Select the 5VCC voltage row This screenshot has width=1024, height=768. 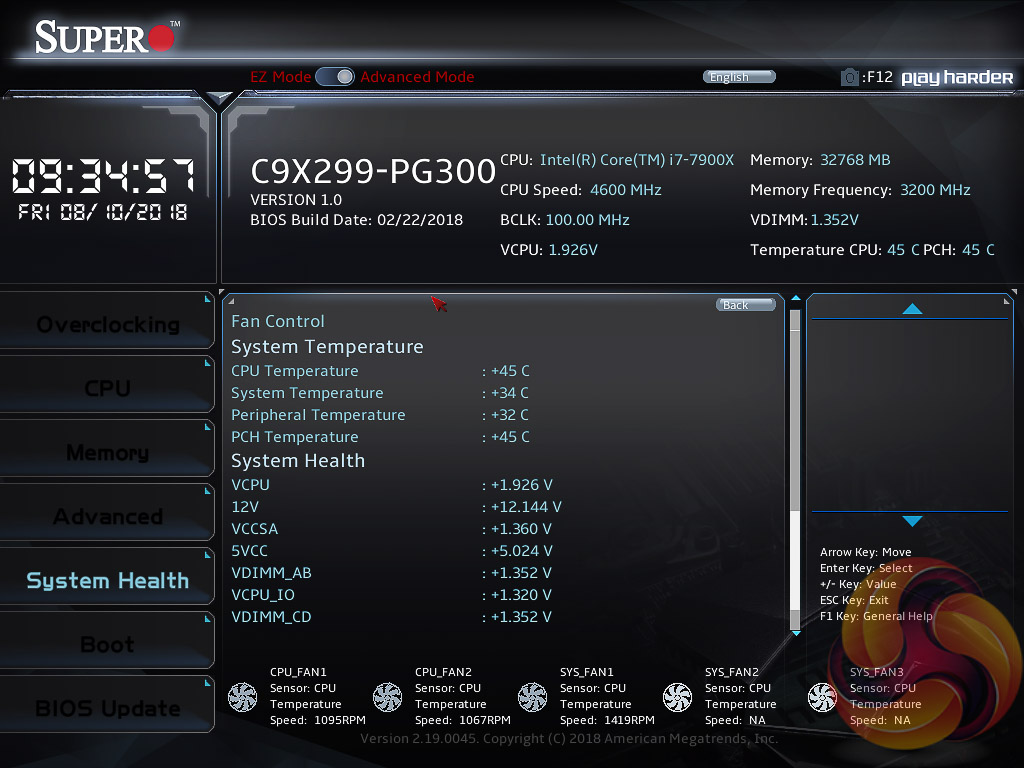point(392,551)
